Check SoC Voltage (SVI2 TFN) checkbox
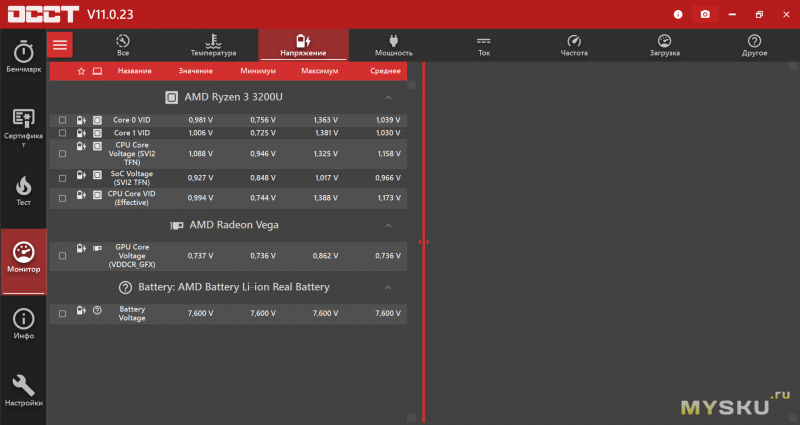 point(62,178)
